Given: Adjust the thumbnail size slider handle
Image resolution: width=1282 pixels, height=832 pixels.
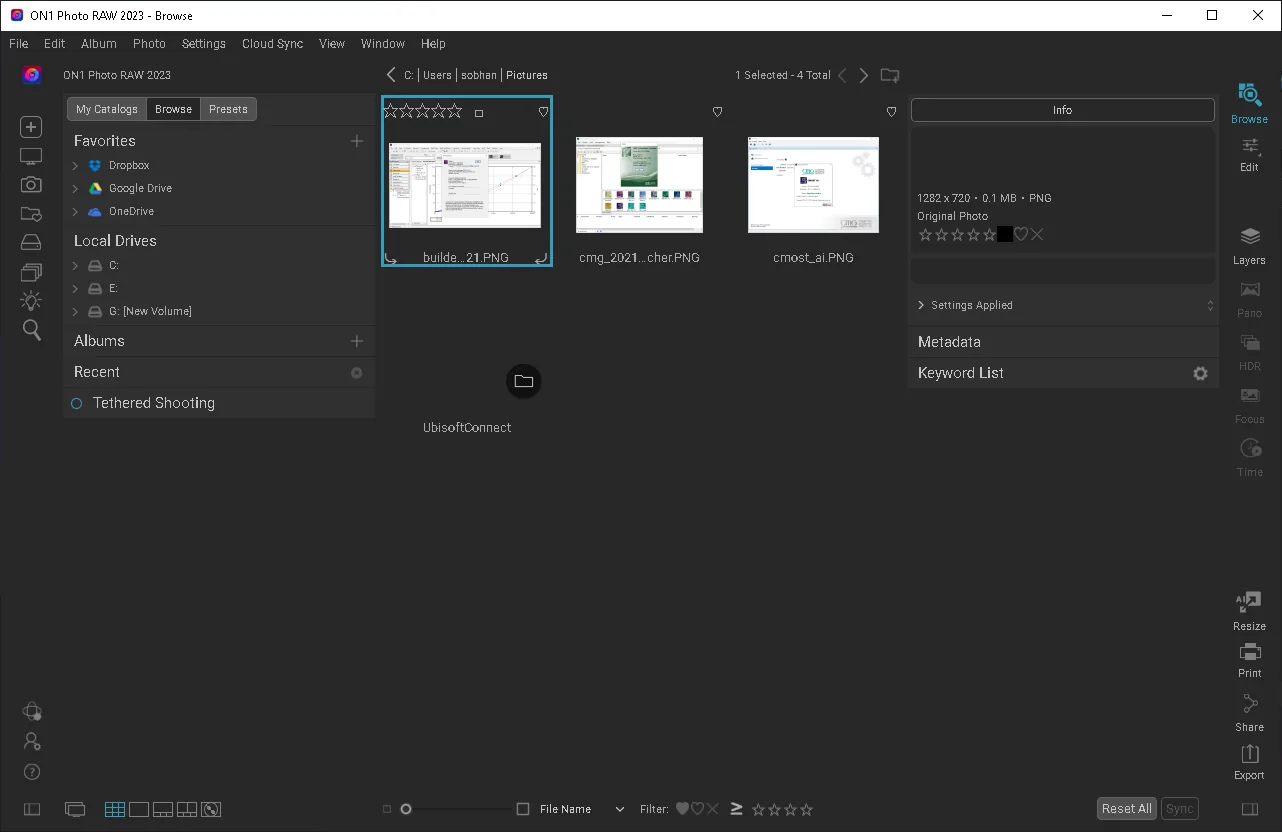Looking at the screenshot, I should point(406,809).
